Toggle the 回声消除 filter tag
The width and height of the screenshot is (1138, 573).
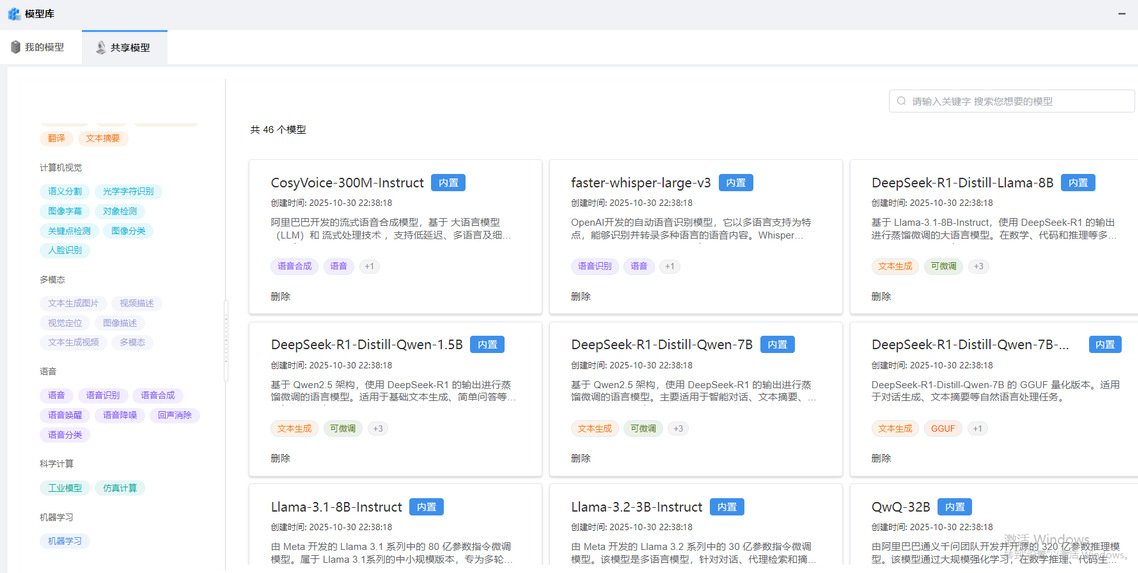(174, 415)
